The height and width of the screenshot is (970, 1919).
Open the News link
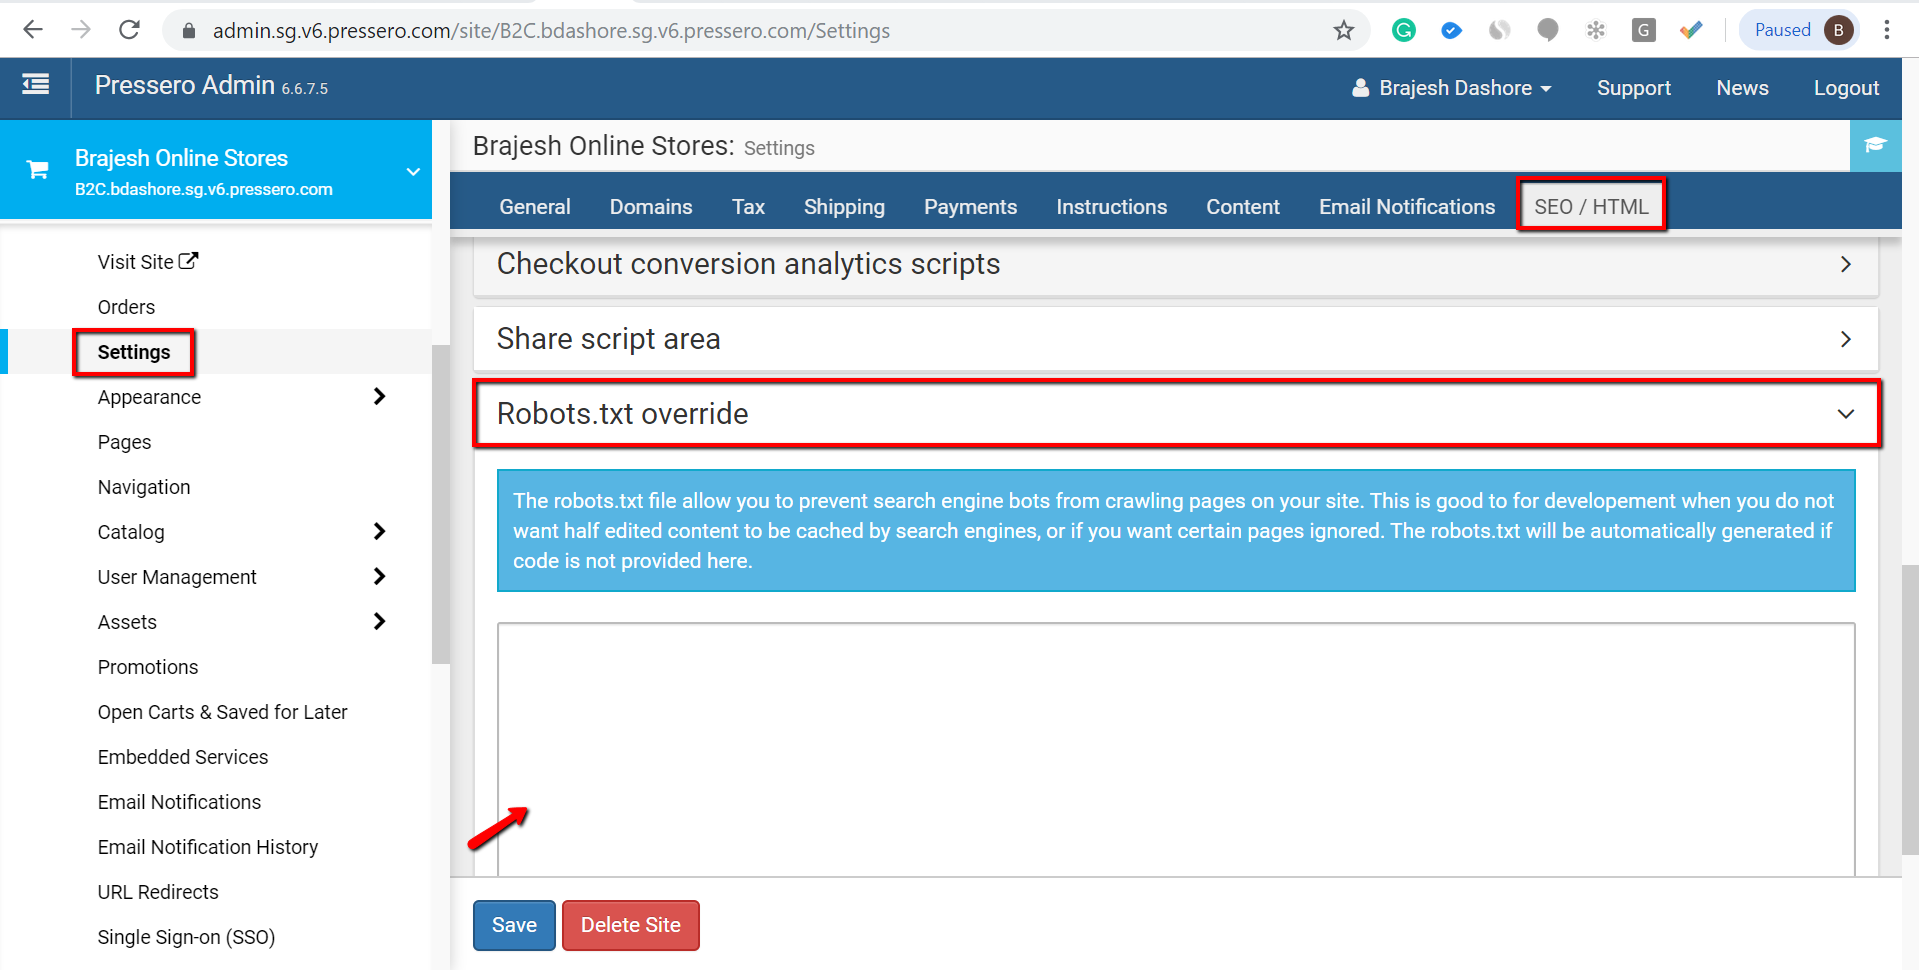pyautogui.click(x=1742, y=88)
